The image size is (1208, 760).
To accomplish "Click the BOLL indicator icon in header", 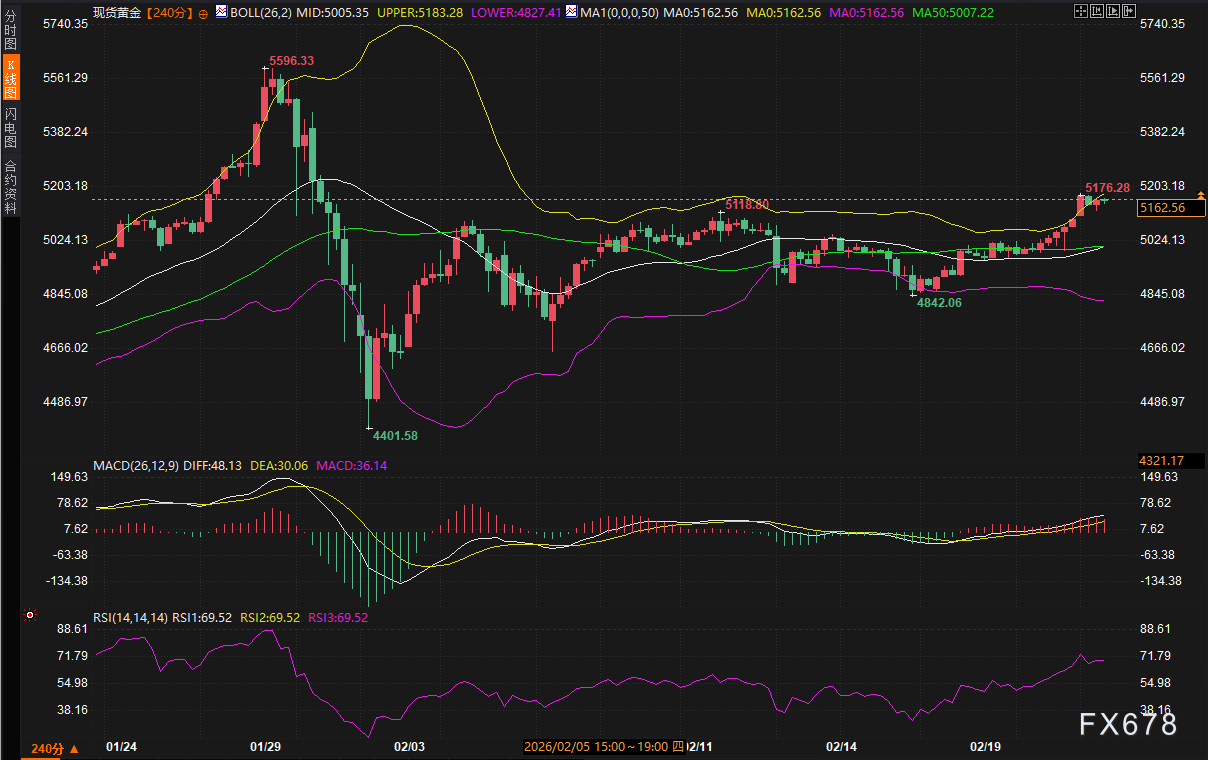I will [x=222, y=12].
